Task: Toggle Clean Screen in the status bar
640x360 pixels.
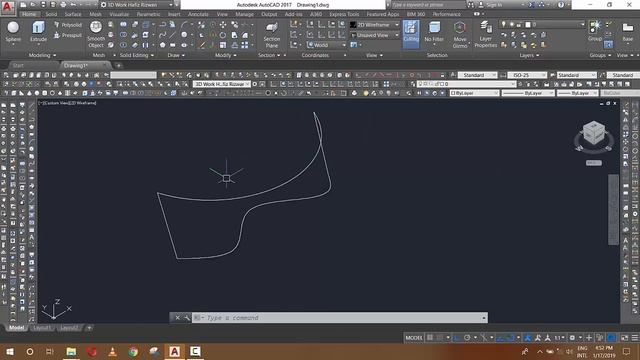Action: (624, 338)
